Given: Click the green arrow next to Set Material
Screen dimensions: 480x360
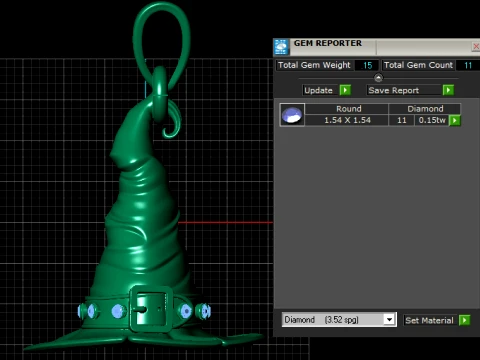Looking at the screenshot, I should (x=464, y=320).
